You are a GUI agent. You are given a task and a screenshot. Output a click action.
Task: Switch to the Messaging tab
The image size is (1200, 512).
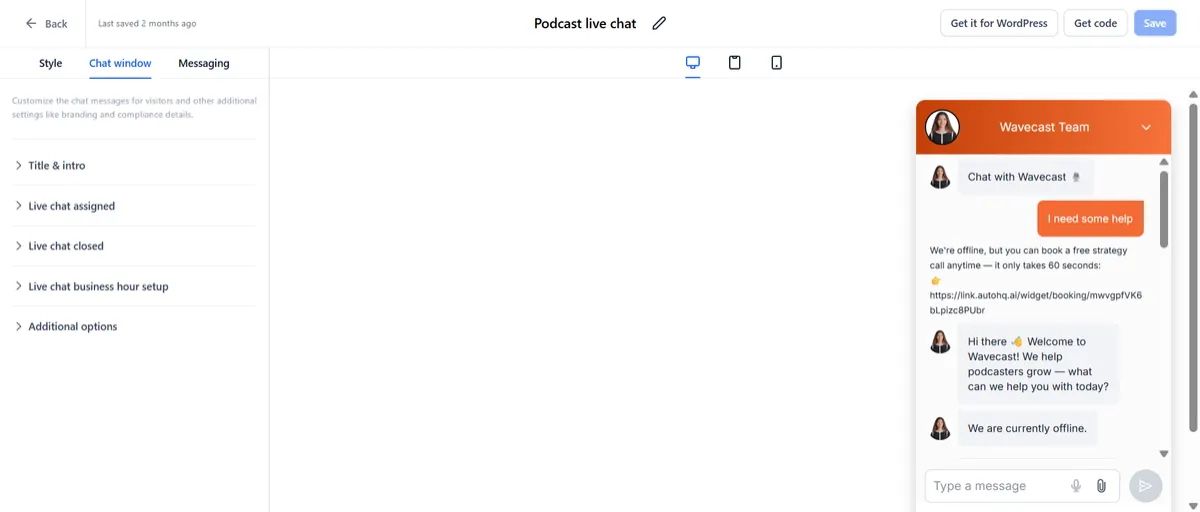(204, 63)
